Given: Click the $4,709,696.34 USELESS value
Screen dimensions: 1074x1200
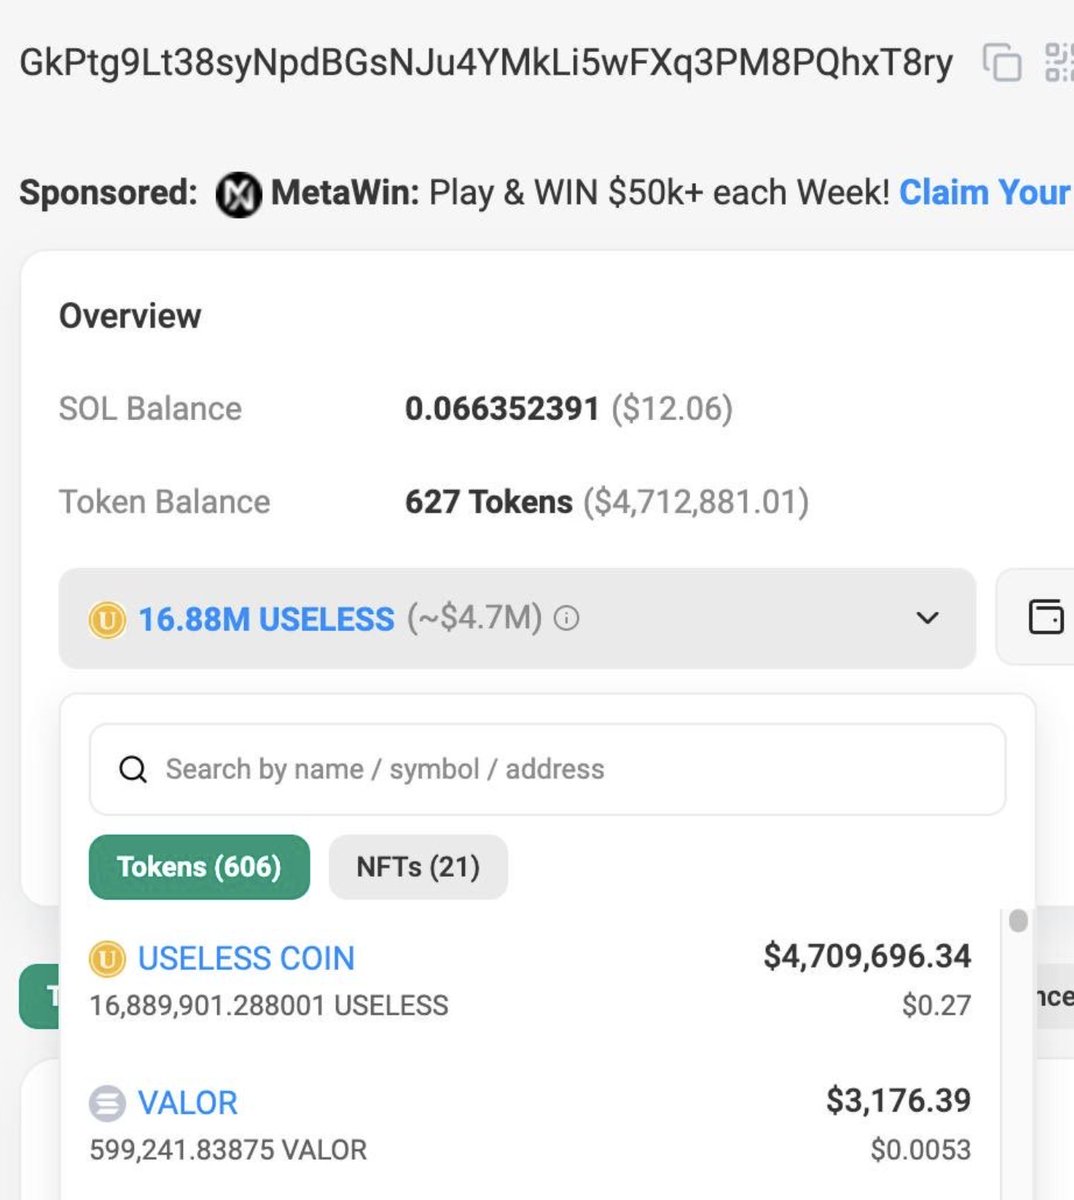Looking at the screenshot, I should click(x=867, y=956).
